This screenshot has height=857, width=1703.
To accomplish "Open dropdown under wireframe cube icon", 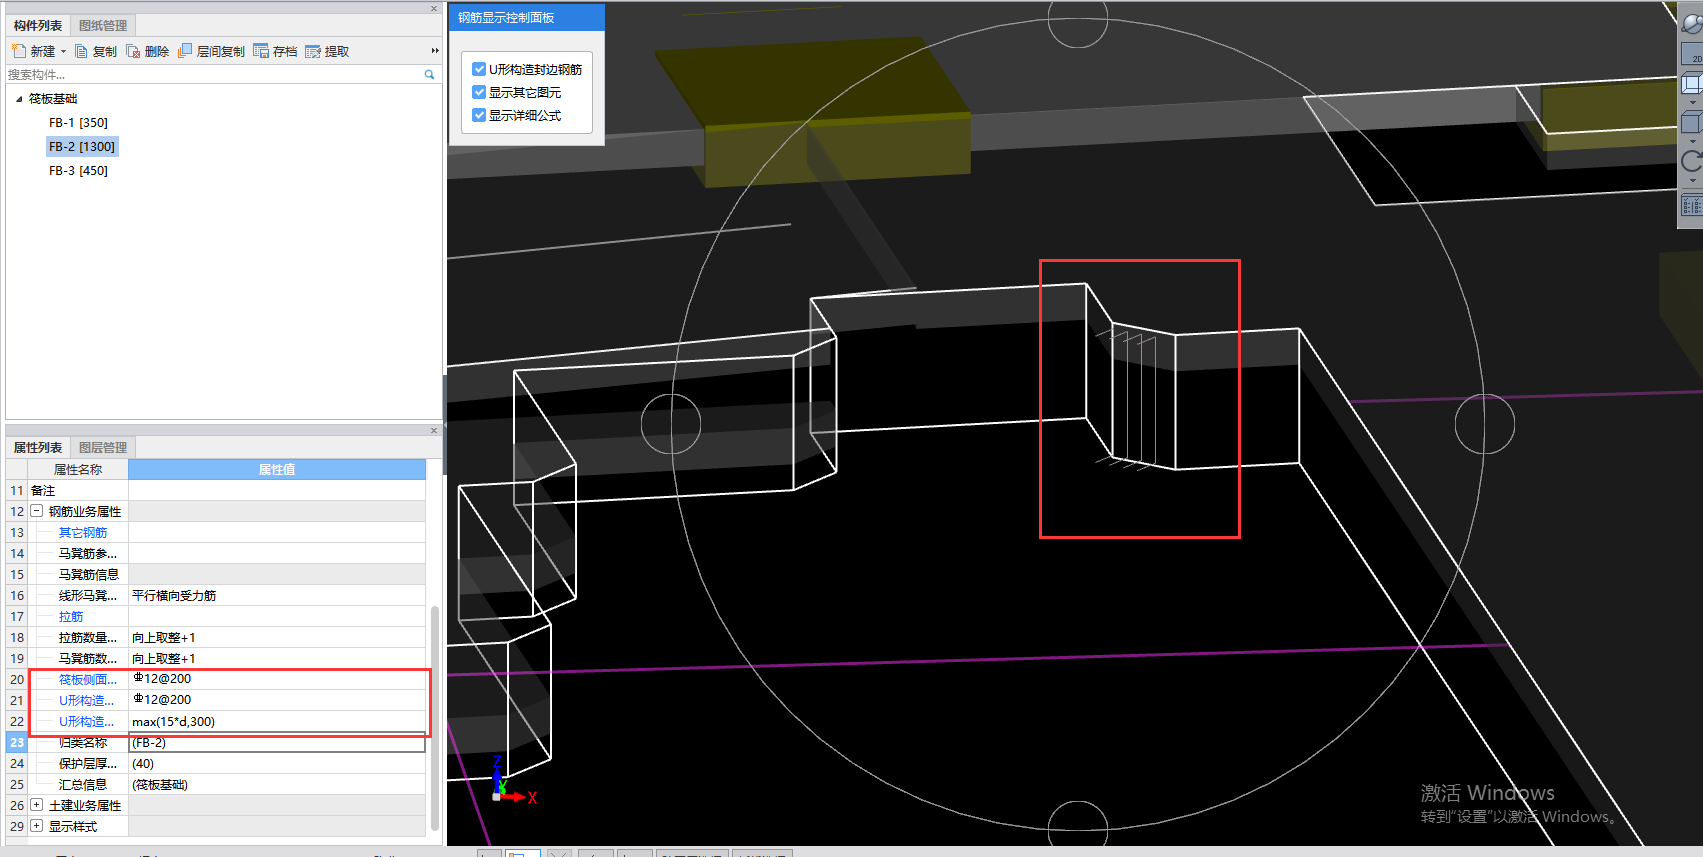I will 1692,102.
